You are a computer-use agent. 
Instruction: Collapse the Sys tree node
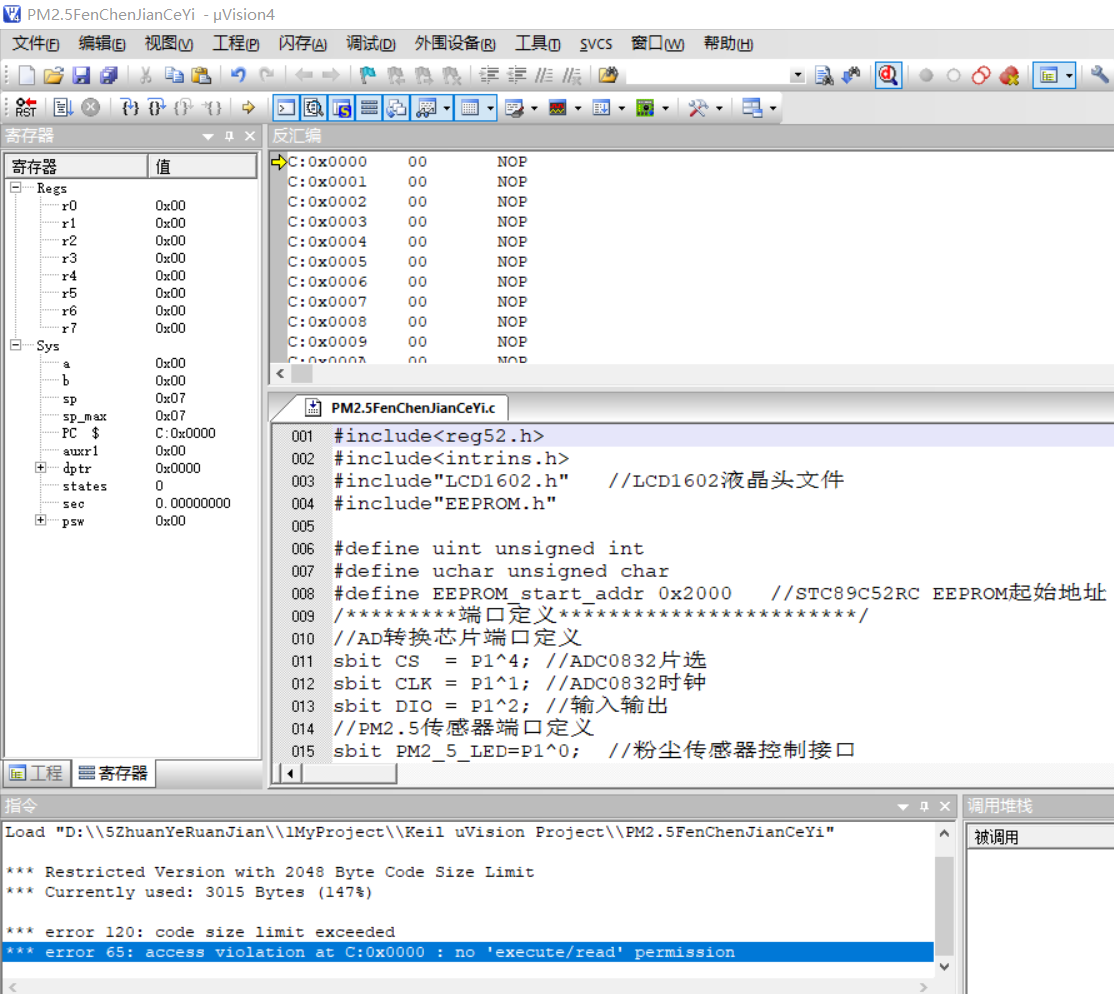(x=16, y=345)
